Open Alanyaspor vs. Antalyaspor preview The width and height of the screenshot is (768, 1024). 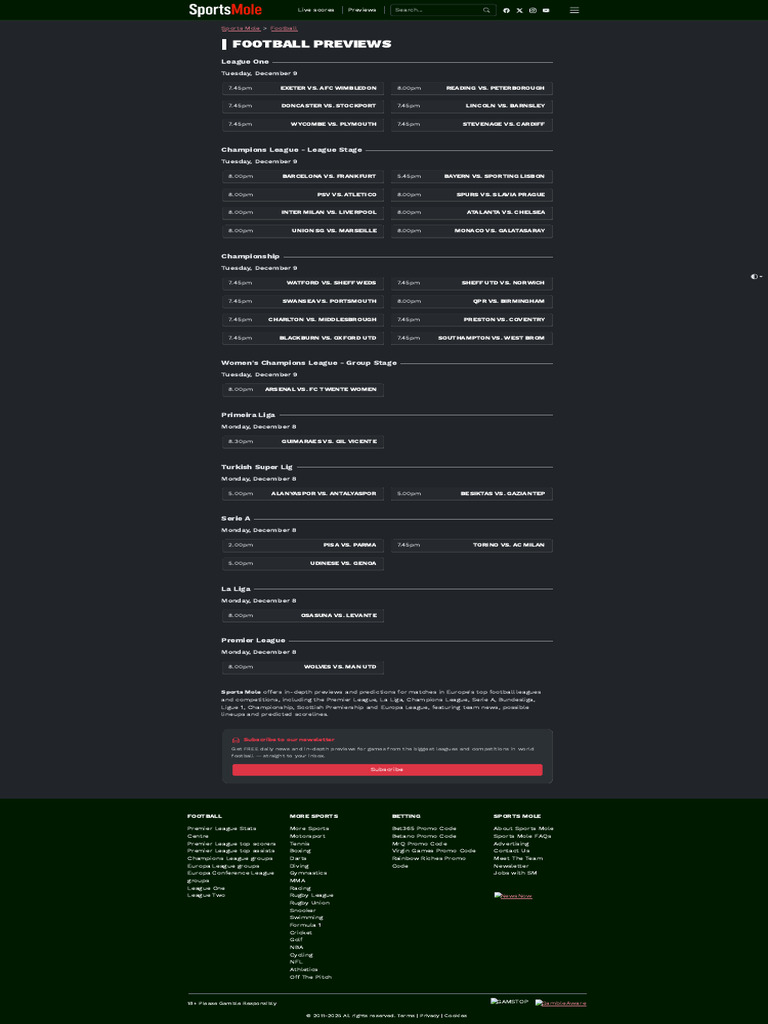coord(303,494)
